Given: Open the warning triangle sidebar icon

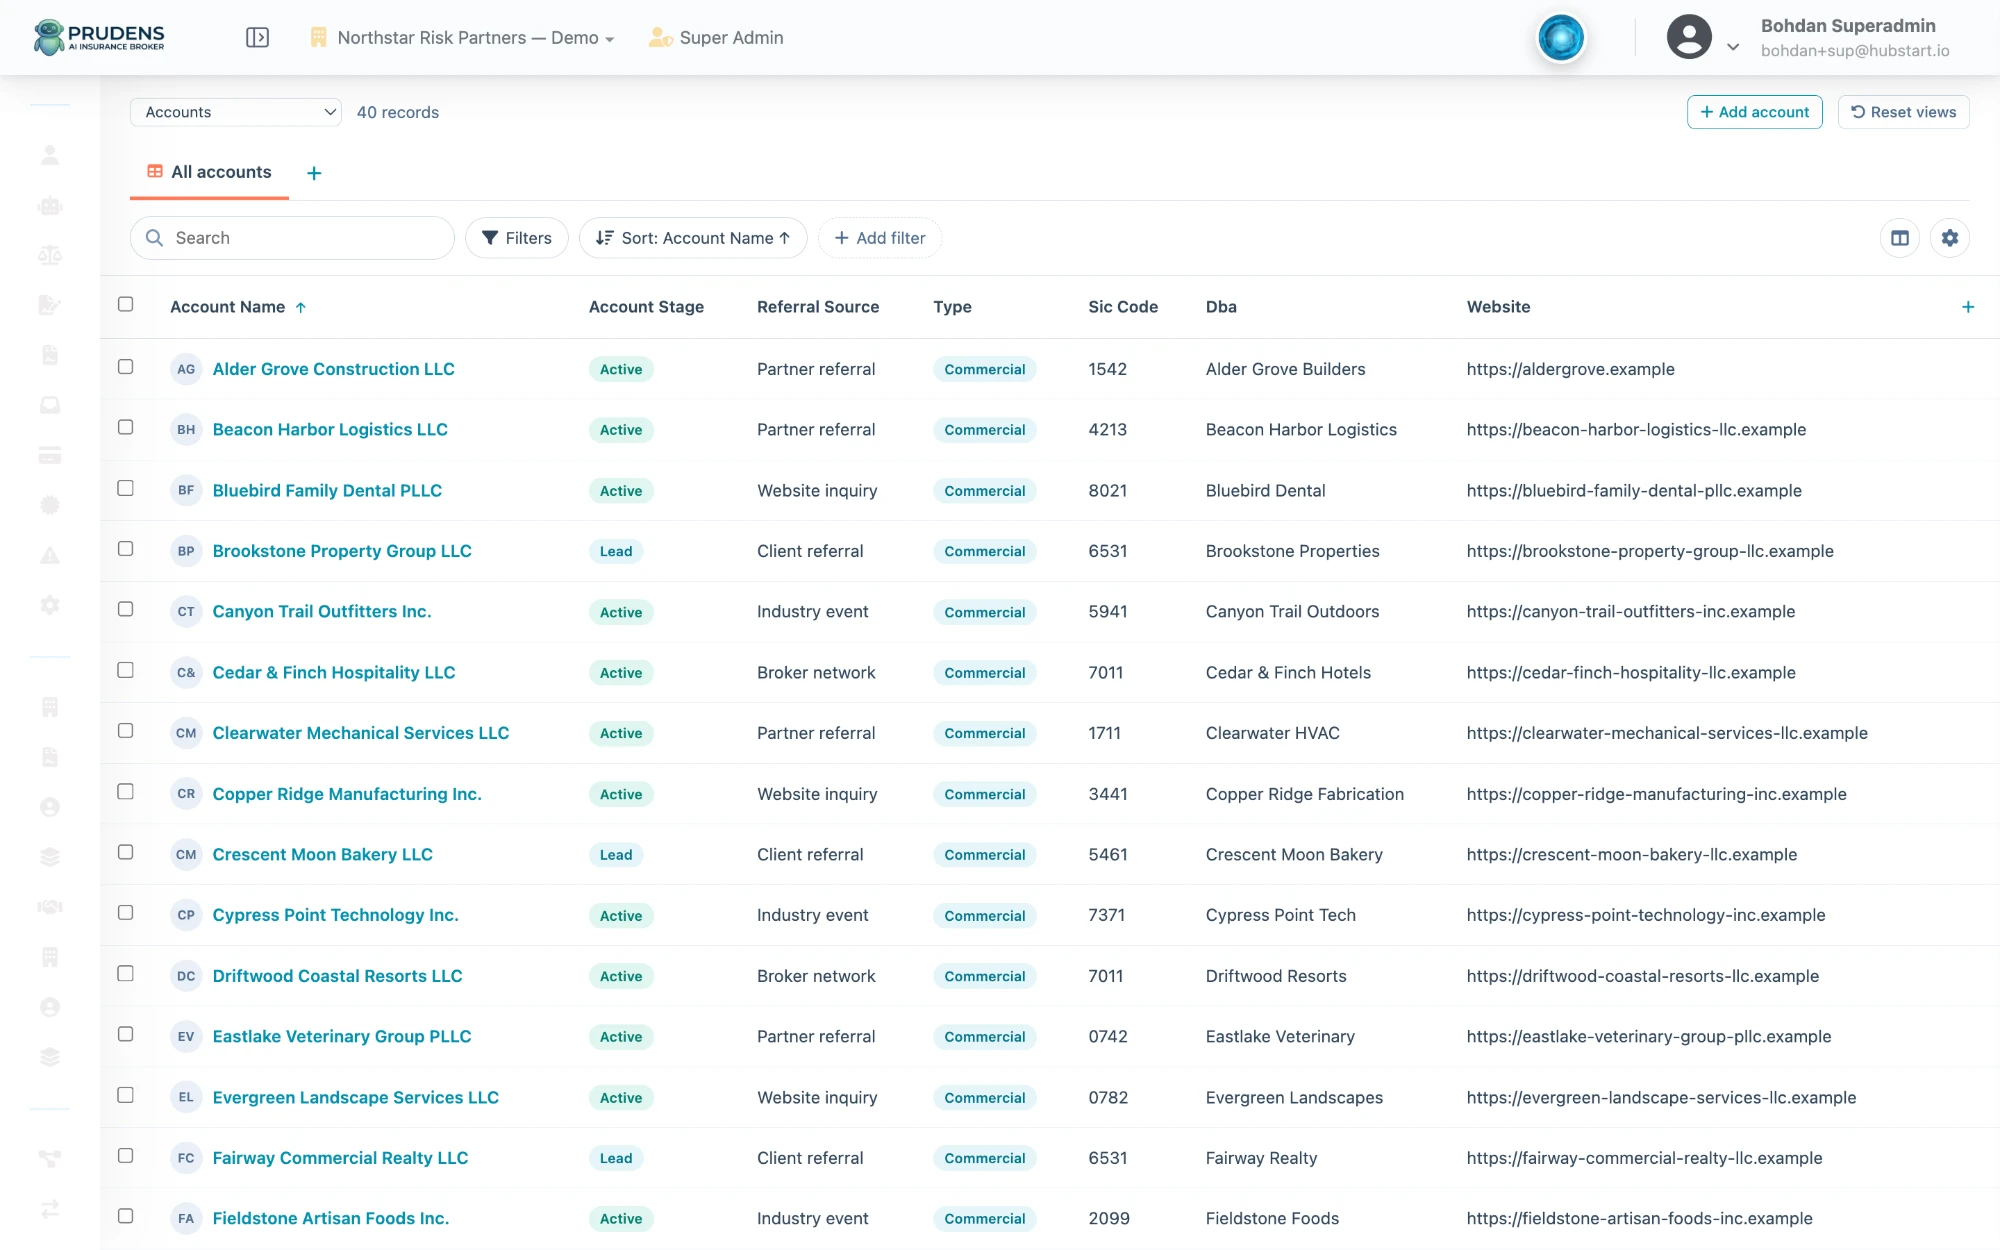Looking at the screenshot, I should 50,556.
